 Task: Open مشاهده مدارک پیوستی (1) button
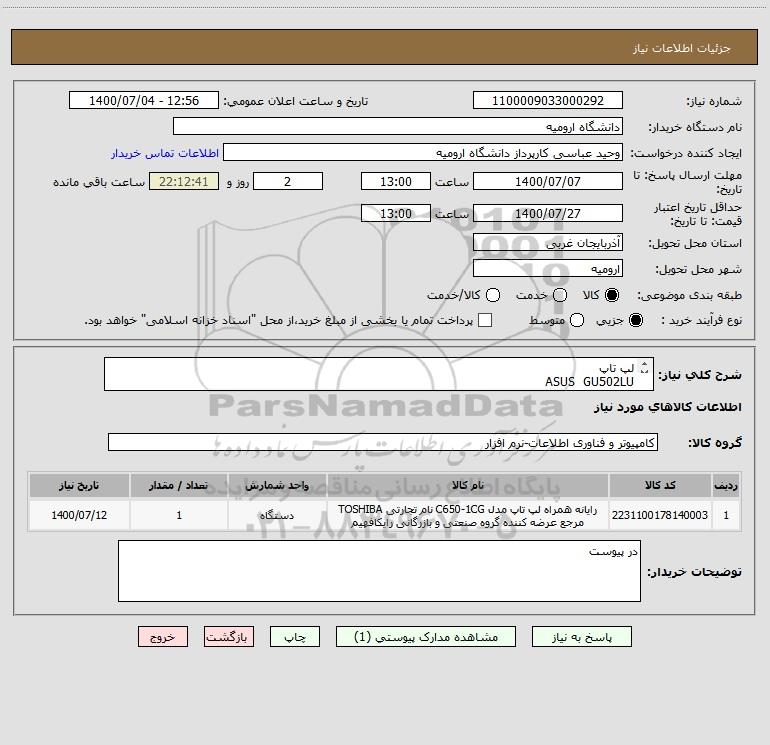tap(426, 636)
